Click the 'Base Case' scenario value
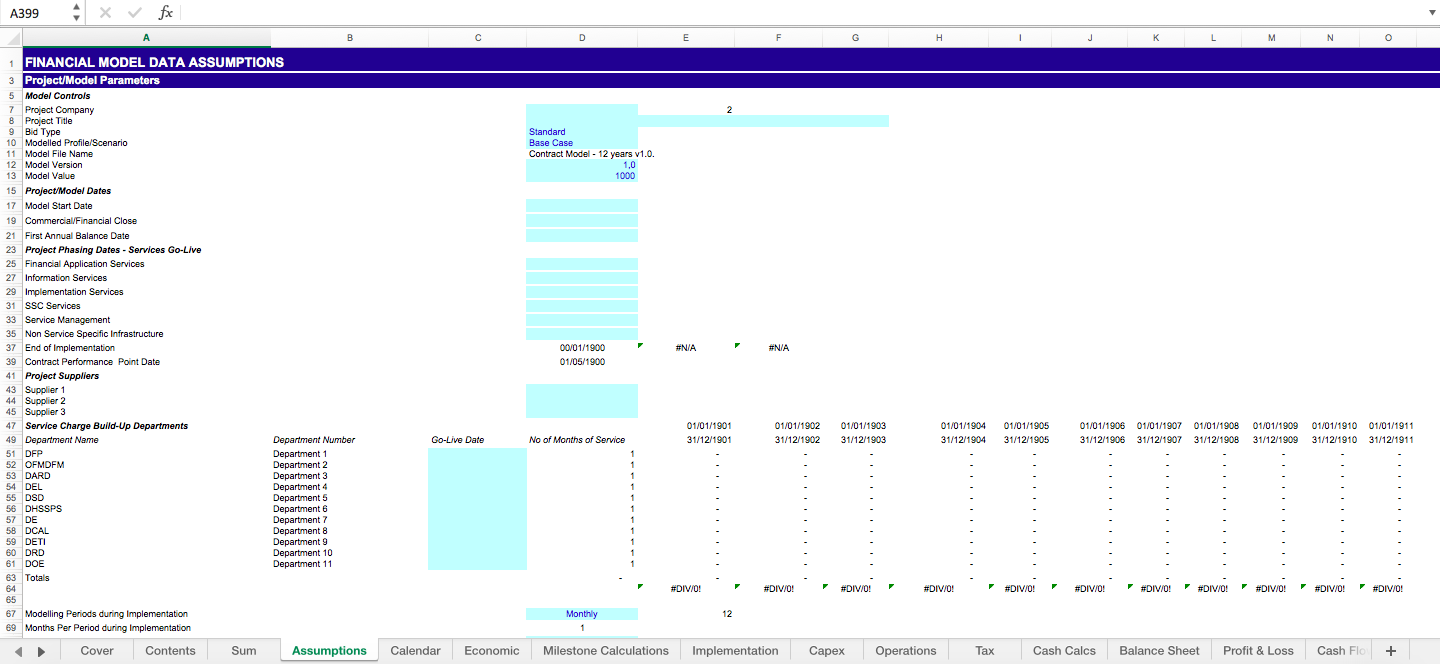The width and height of the screenshot is (1440, 664). [551, 143]
